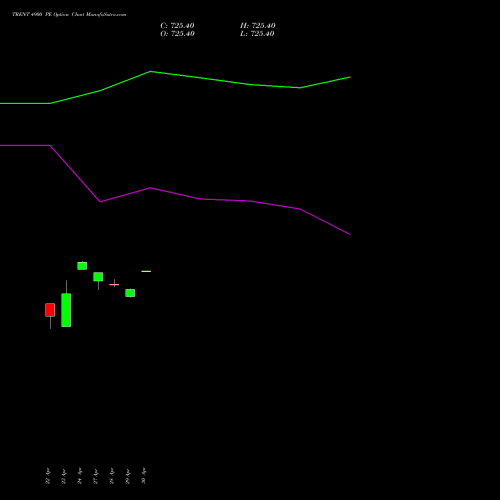This screenshot has width=500, height=500.
Task: Select the close value C: 725.40
Action: [177, 26]
